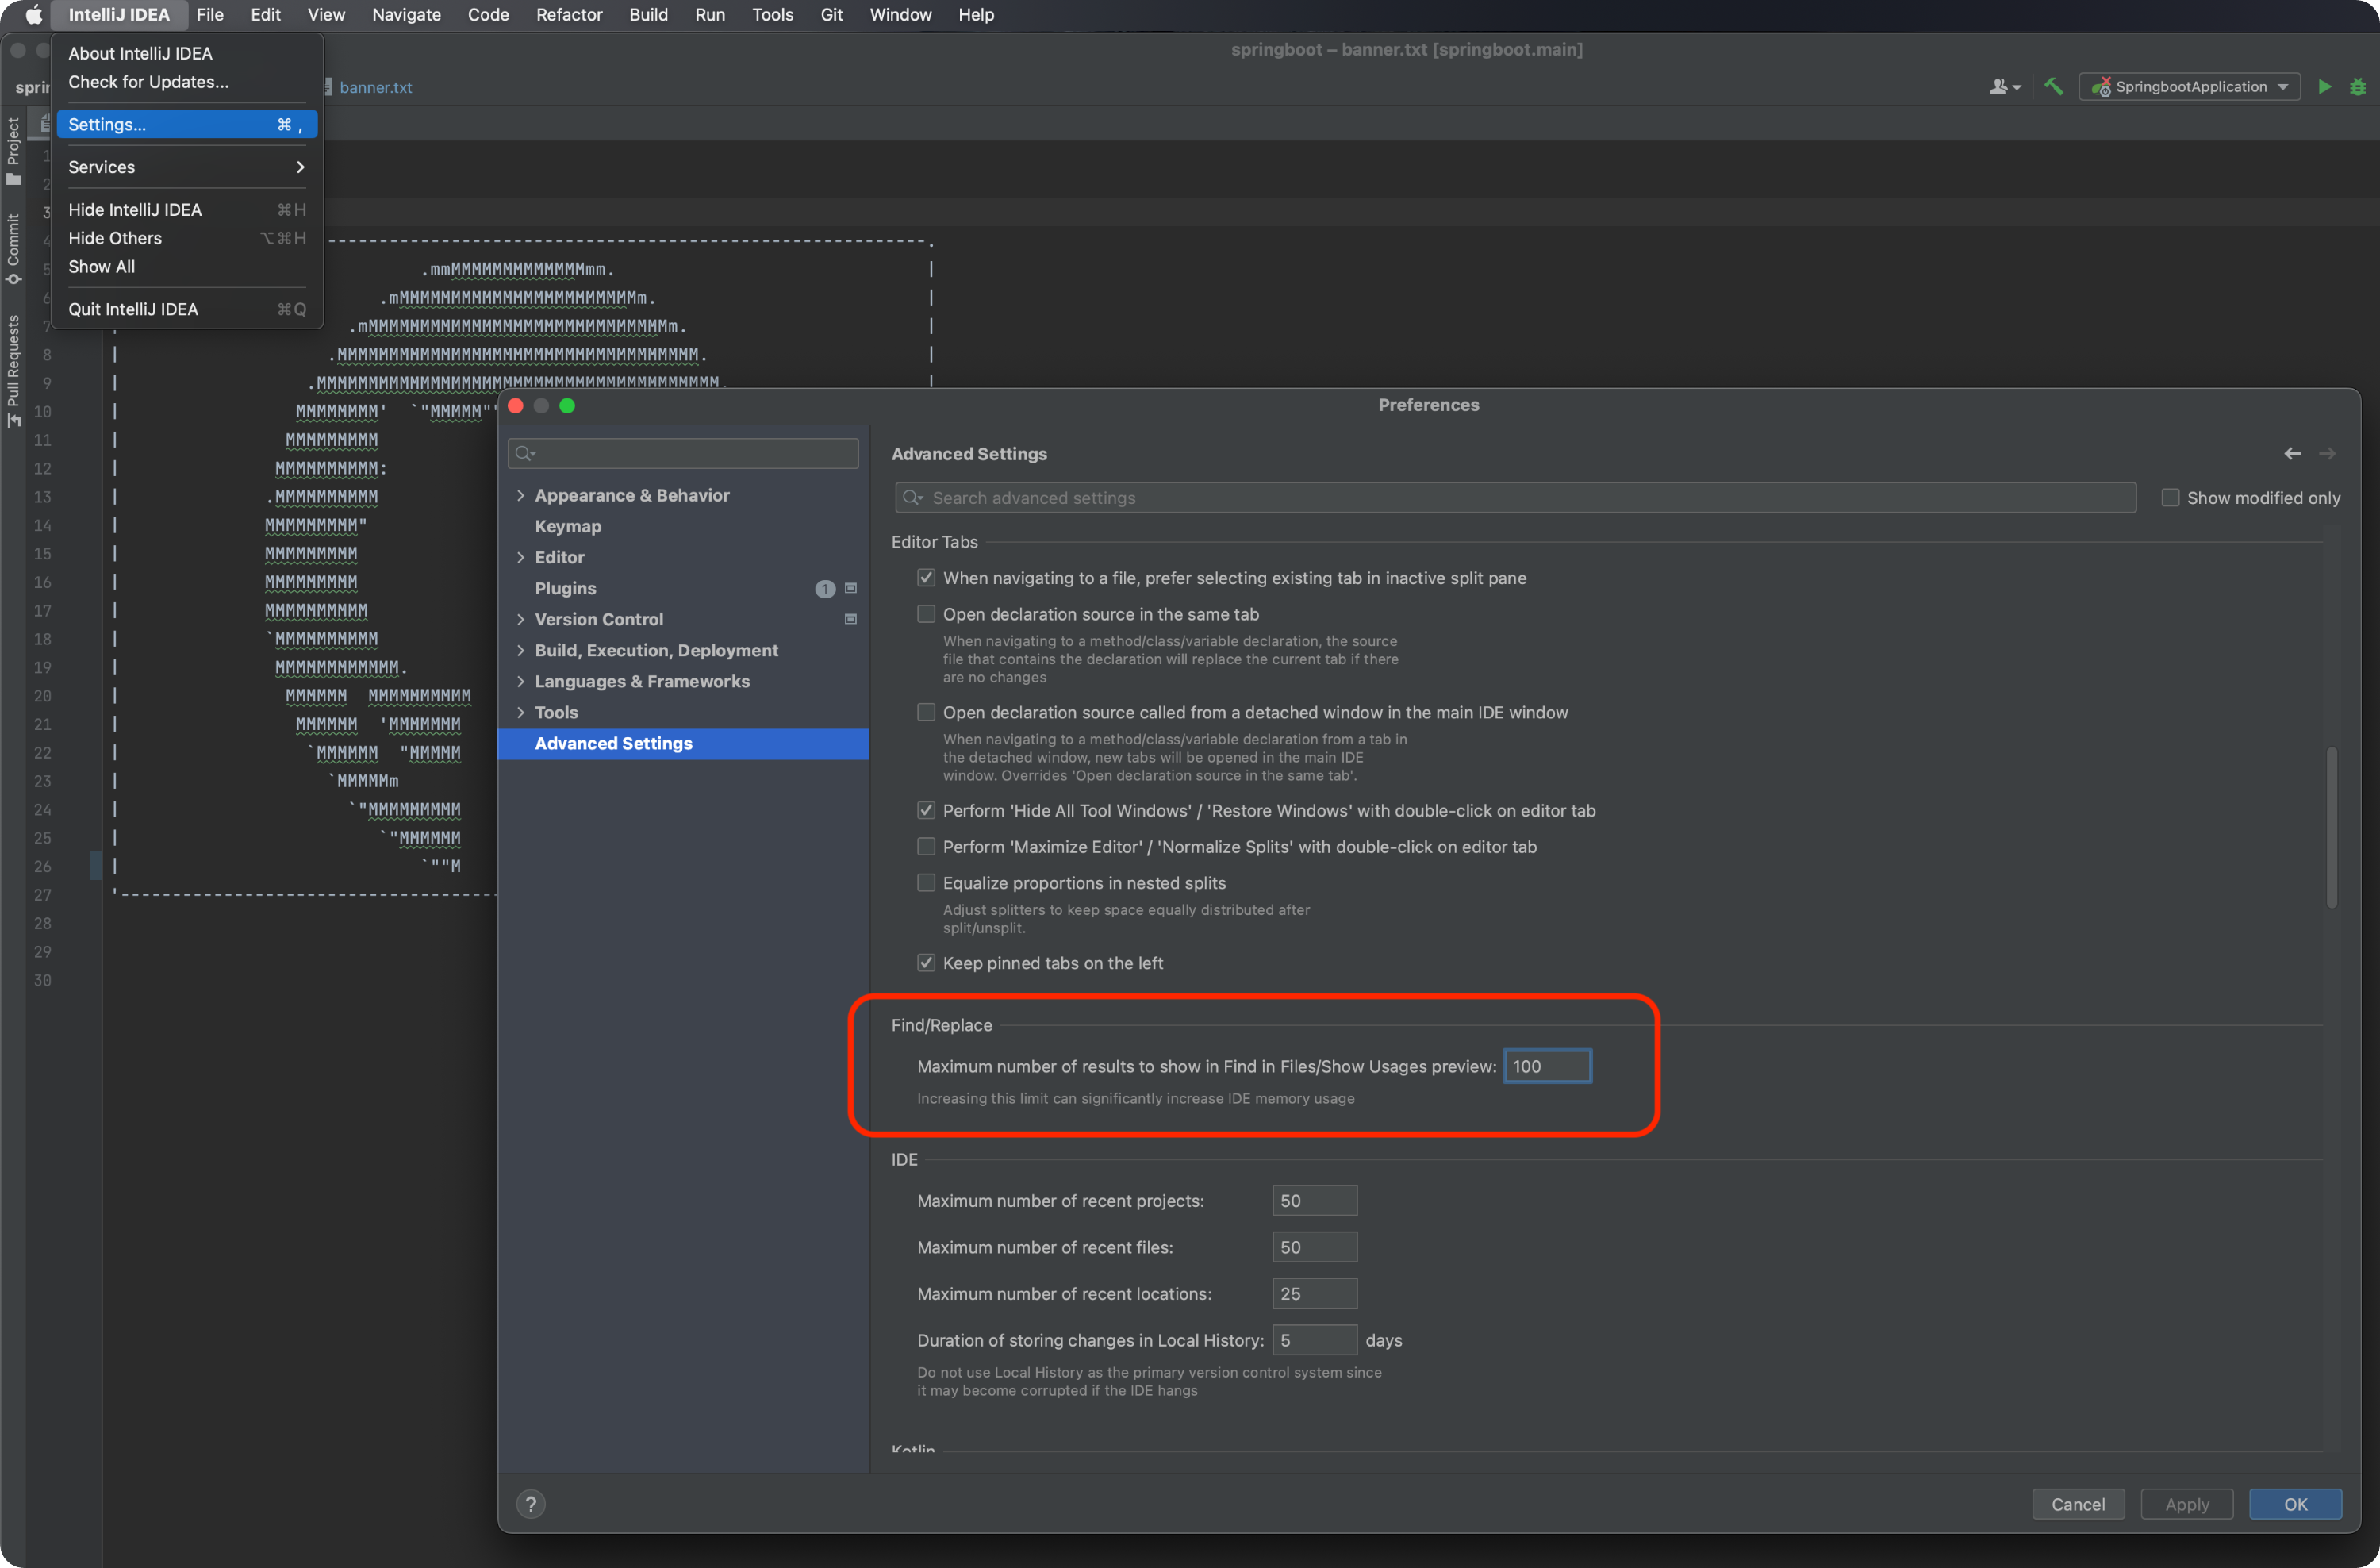The width and height of the screenshot is (2380, 1568).
Task: Click the OK button
Action: [2294, 1504]
